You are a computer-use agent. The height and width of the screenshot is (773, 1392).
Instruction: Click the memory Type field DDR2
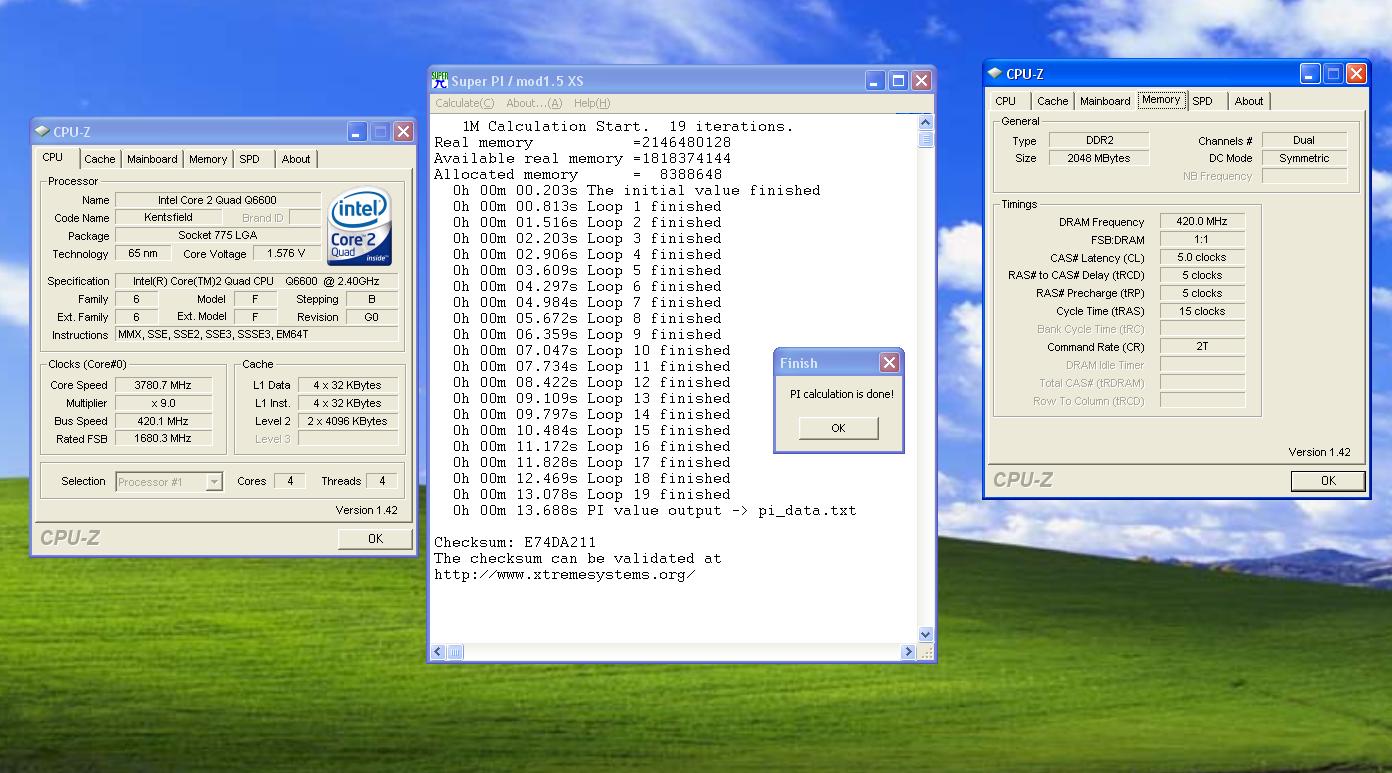click(x=1099, y=140)
